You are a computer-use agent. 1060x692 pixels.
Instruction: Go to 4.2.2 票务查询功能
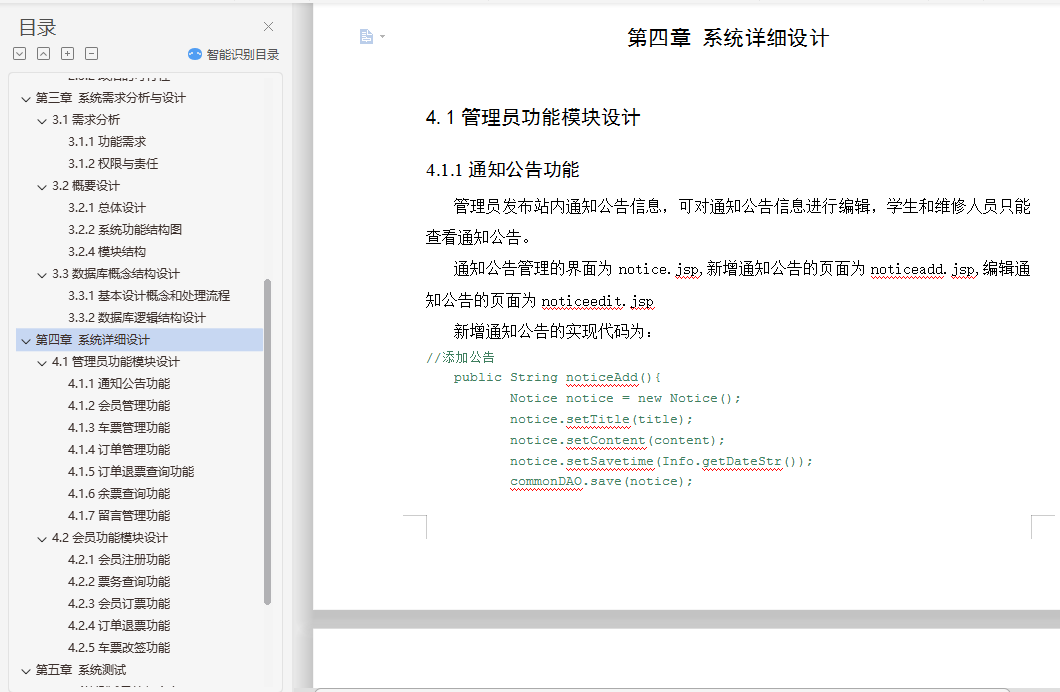[119, 581]
